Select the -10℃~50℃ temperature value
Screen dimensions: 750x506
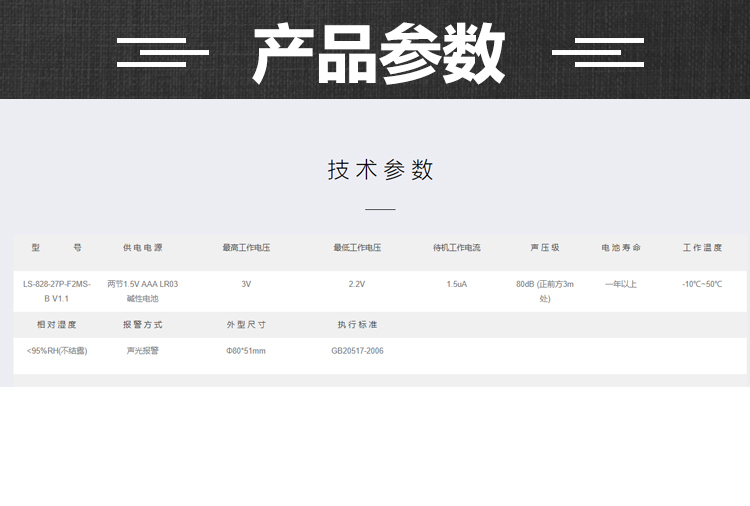[x=702, y=284]
